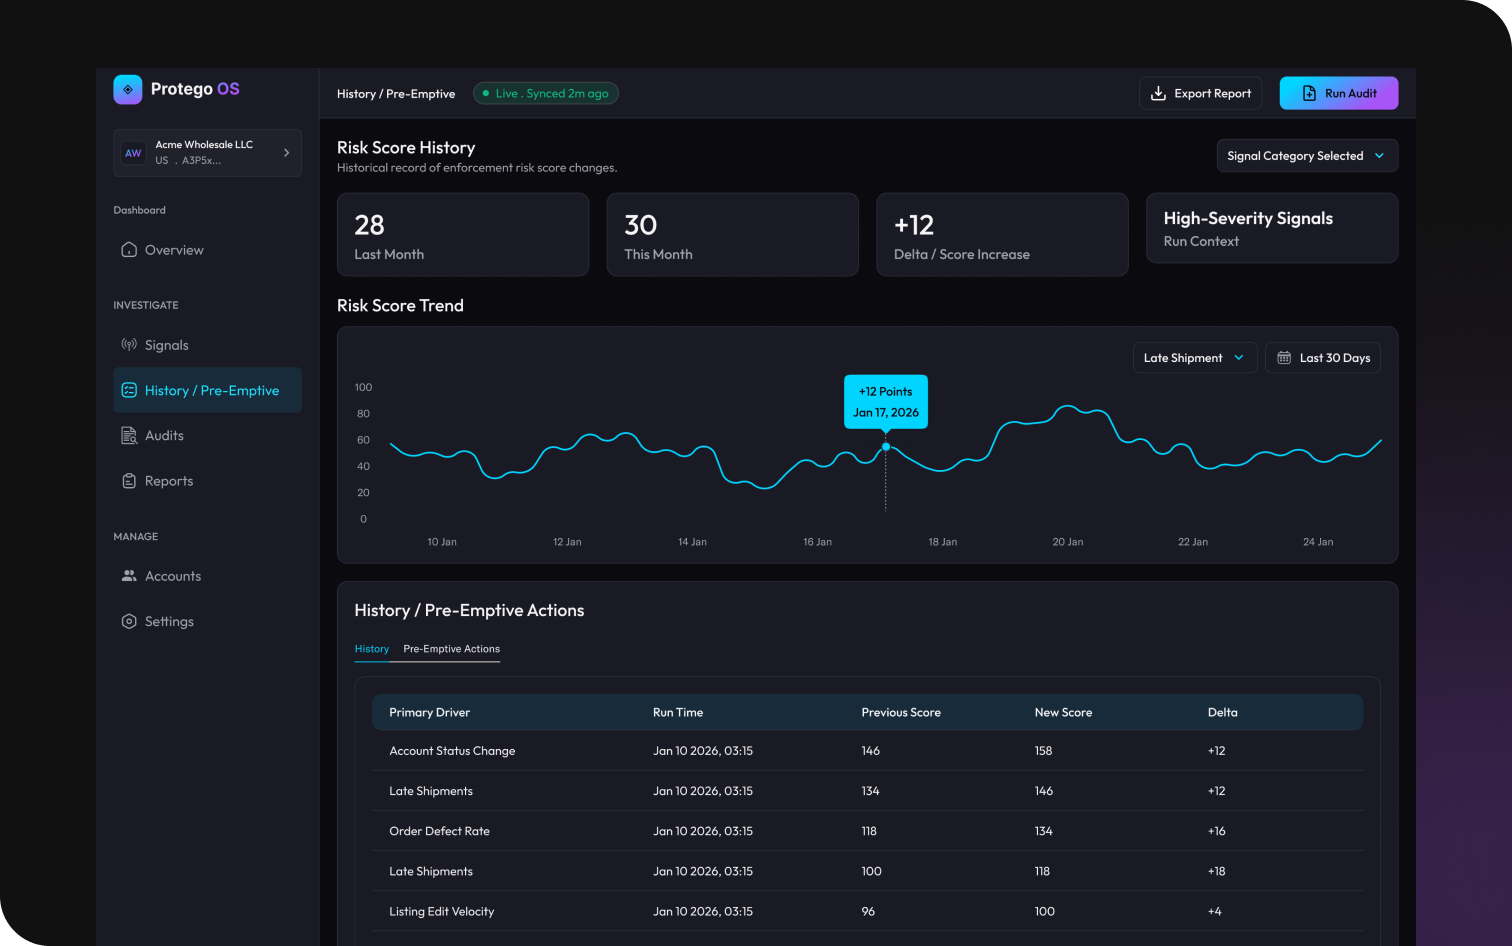Open Signals in the sidebar
Image resolution: width=1512 pixels, height=946 pixels.
[207, 345]
